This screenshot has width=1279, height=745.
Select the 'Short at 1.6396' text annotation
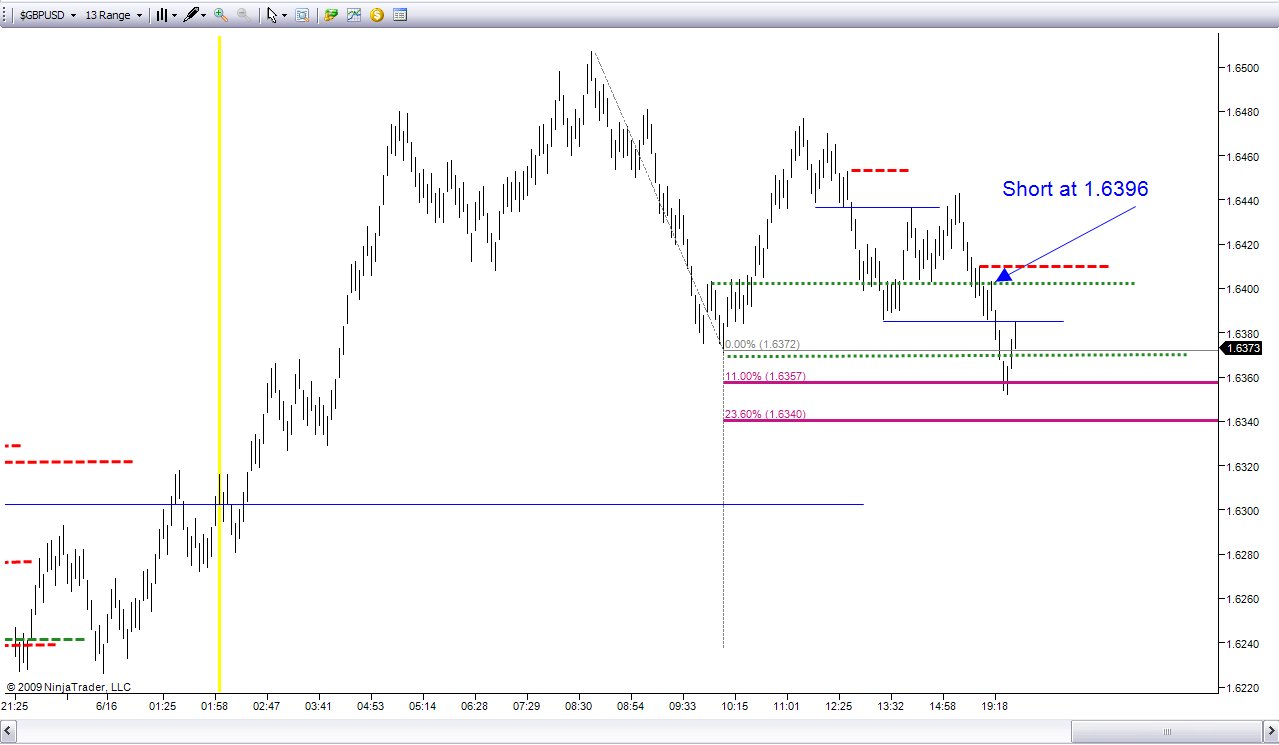pos(1075,188)
